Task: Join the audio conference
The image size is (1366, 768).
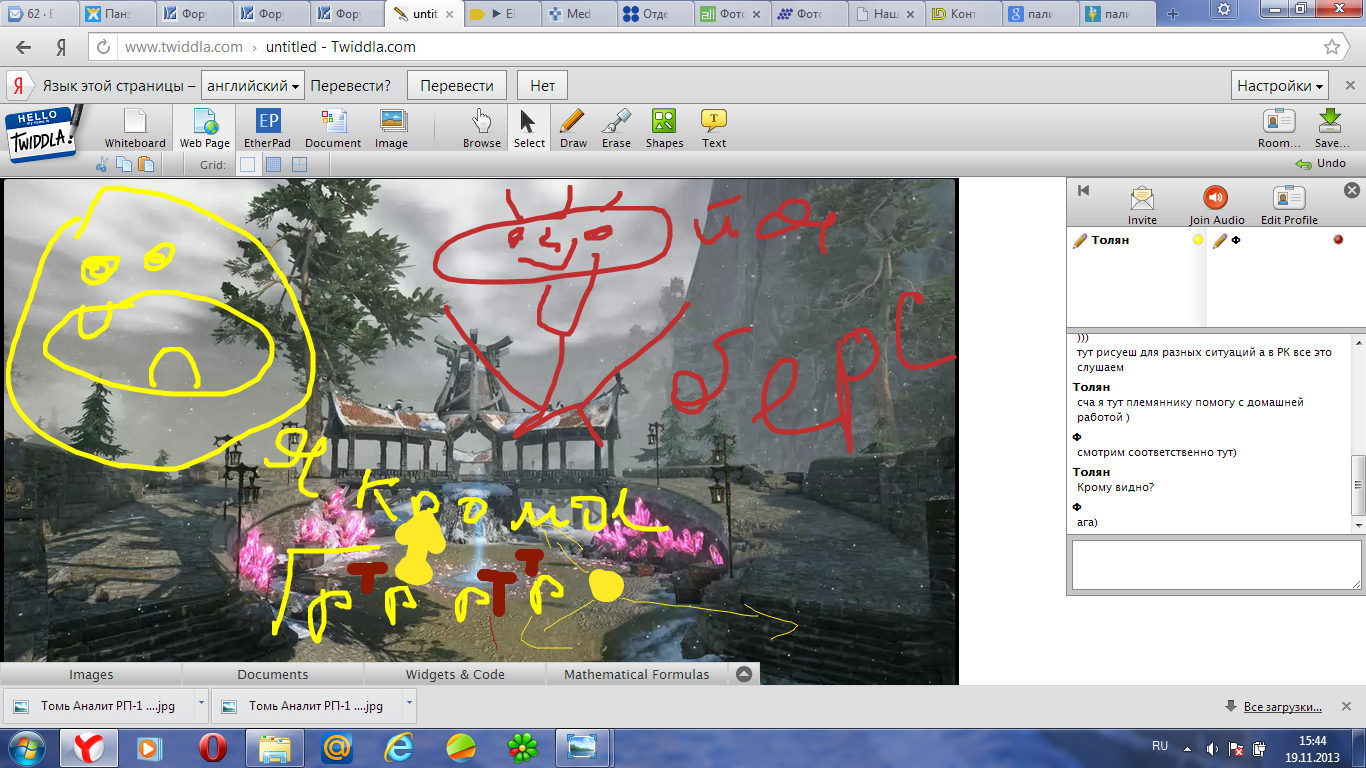Action: (x=1216, y=205)
